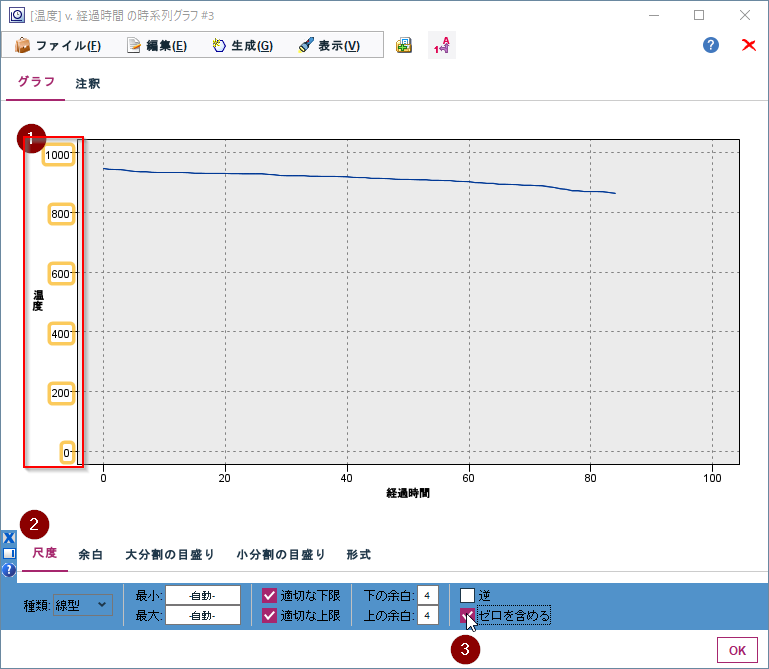
Task: Click the 80 label on the X axis
Action: click(590, 478)
